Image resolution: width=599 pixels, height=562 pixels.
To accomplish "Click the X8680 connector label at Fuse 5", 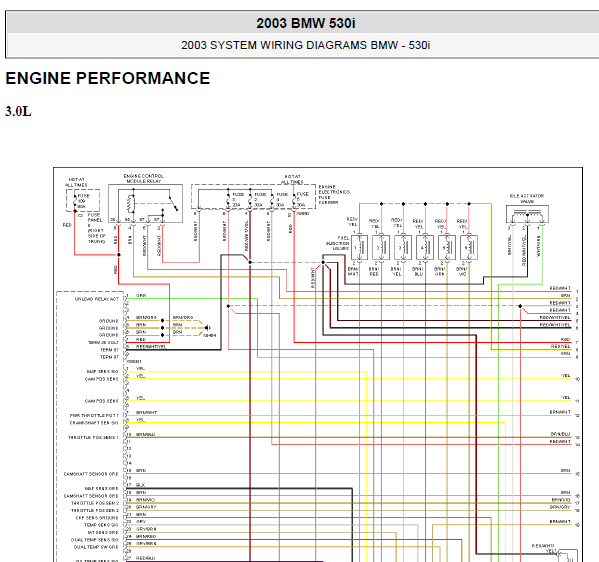I will 303,214.
